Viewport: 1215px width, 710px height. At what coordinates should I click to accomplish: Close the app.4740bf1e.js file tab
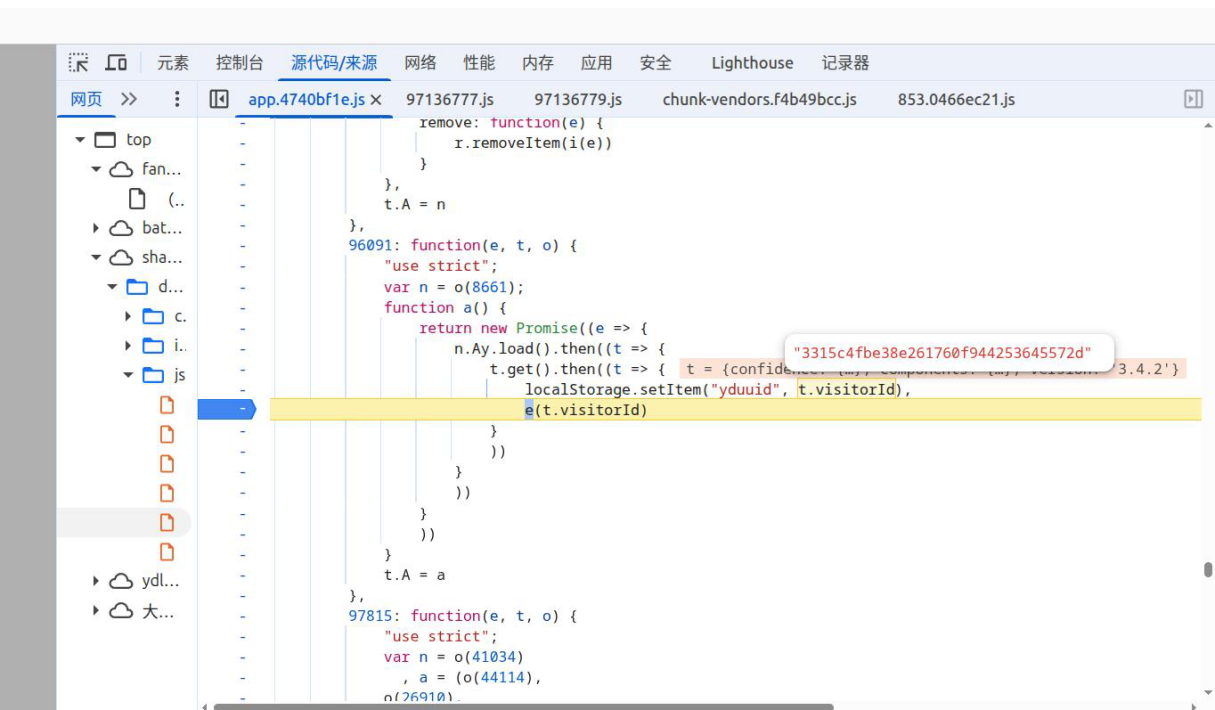click(376, 100)
